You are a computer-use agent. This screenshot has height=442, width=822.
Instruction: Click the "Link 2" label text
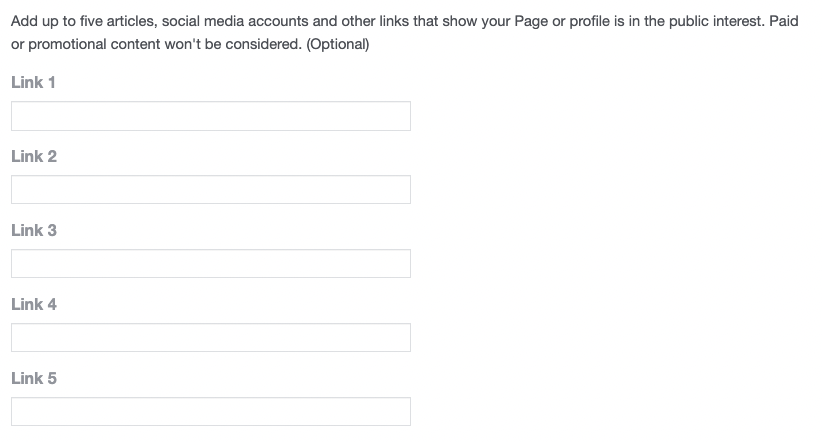[34, 156]
